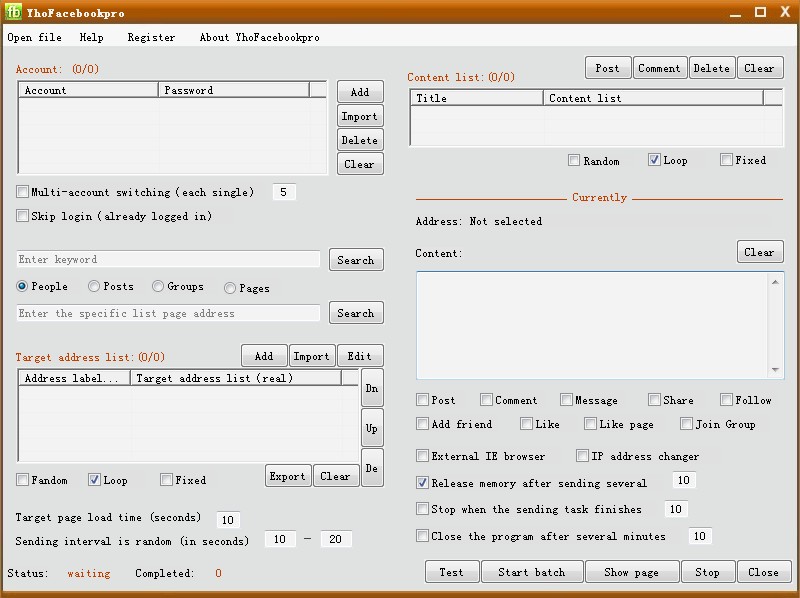Screen dimensions: 800x598
Task: Click Start batch button
Action: (532, 572)
